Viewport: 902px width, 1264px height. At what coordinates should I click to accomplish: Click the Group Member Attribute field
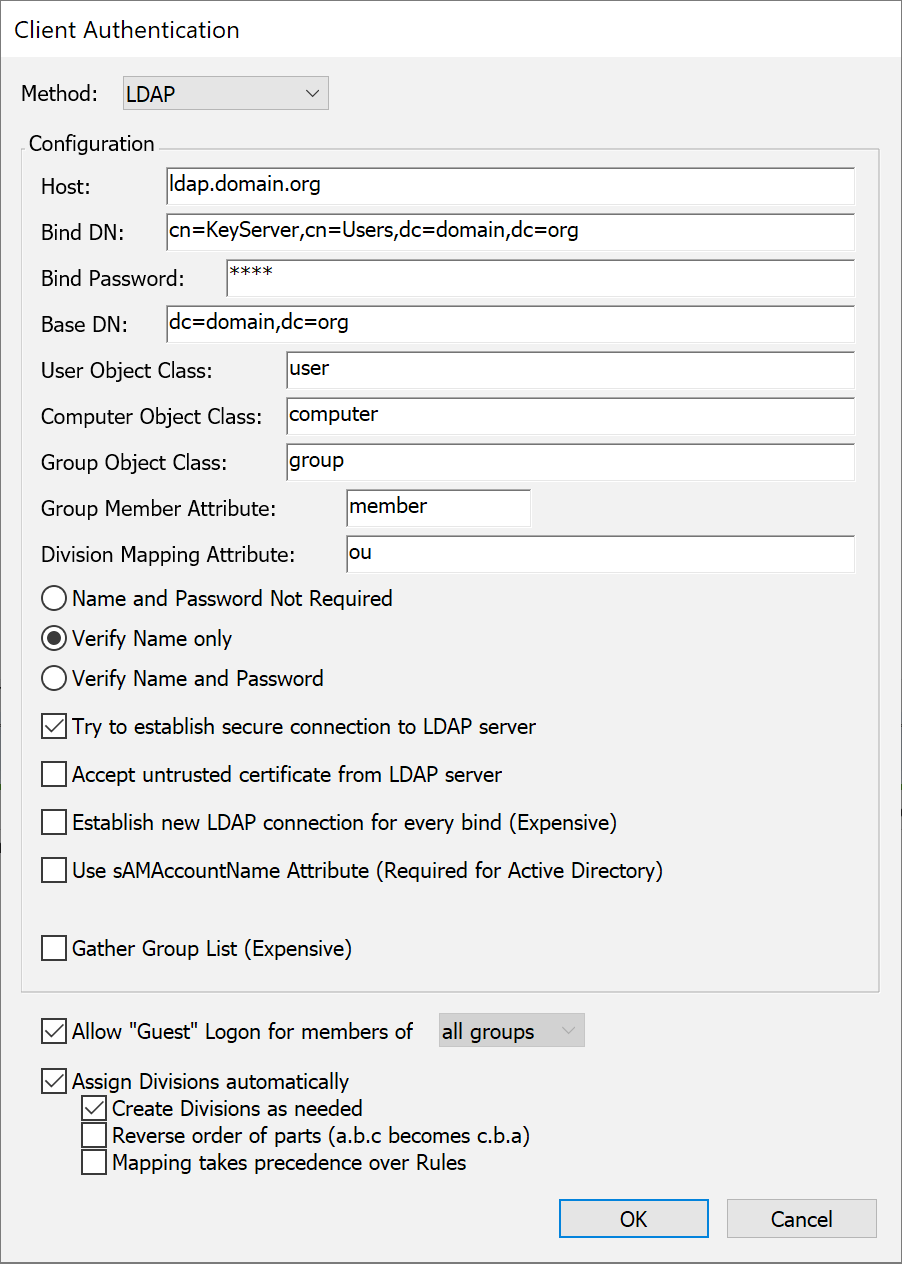(x=438, y=508)
